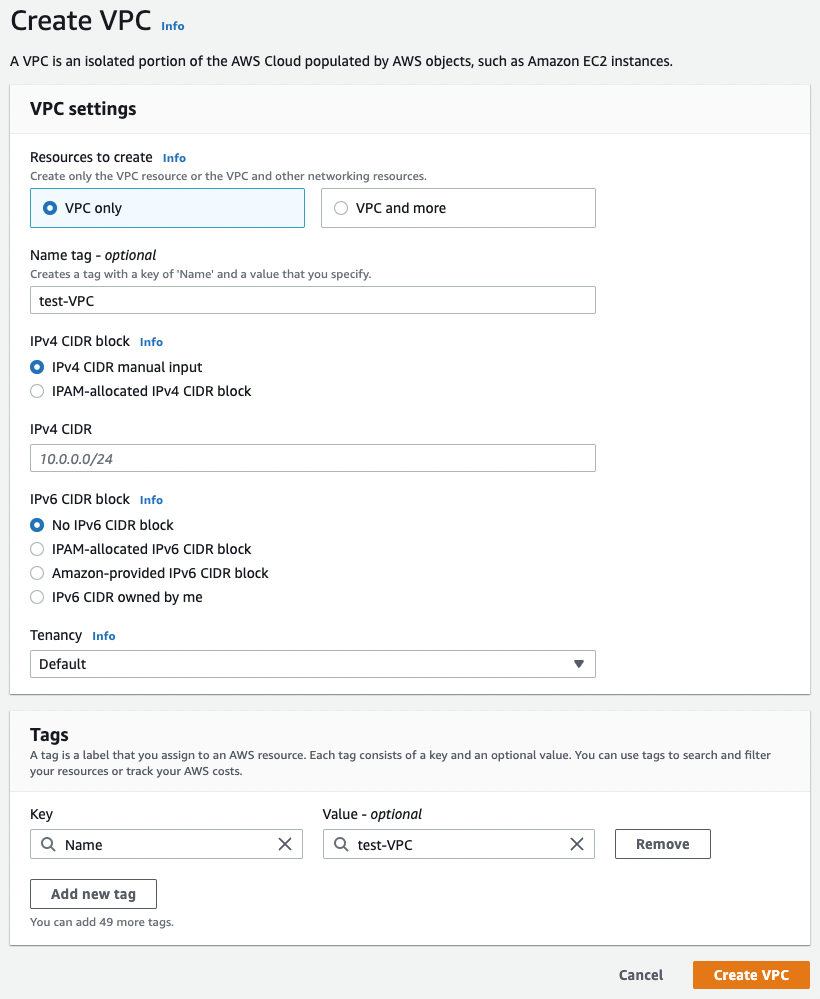
Task: Click the search icon in Key field
Action: click(x=48, y=844)
